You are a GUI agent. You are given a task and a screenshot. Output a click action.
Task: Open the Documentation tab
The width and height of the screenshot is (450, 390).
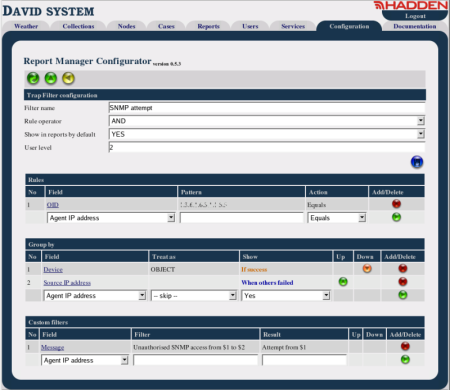click(x=415, y=26)
